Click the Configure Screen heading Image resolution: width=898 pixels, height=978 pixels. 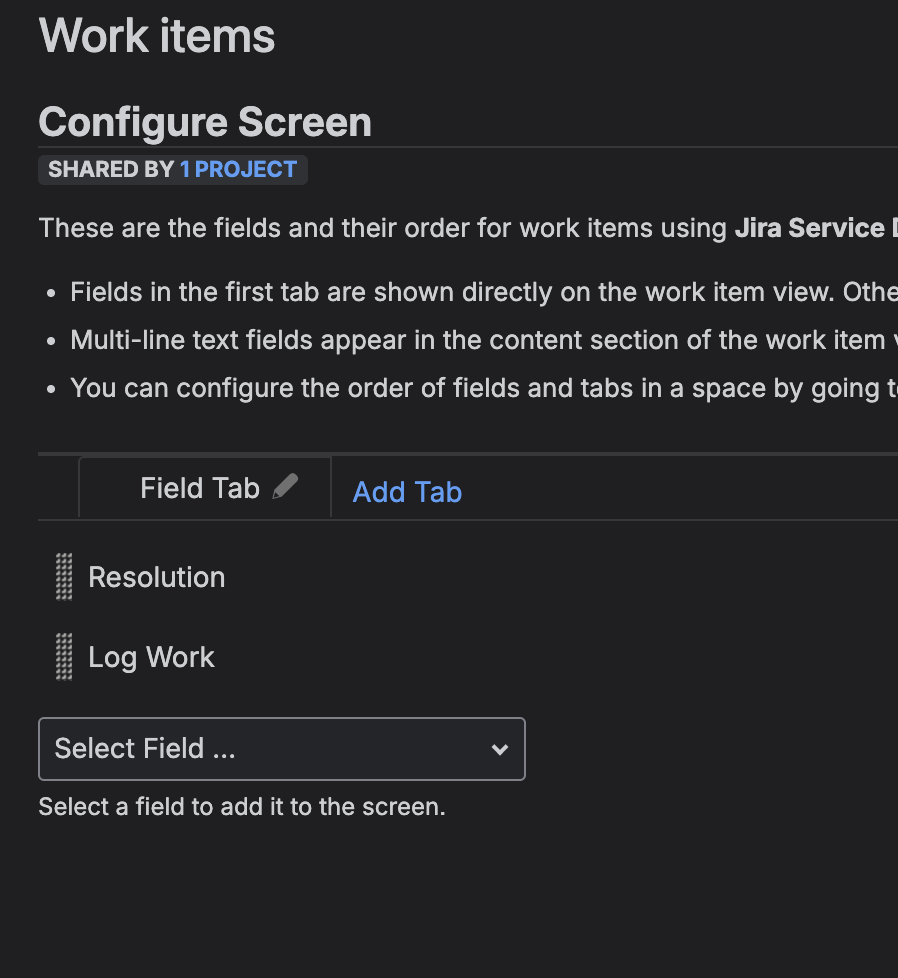[x=204, y=121]
